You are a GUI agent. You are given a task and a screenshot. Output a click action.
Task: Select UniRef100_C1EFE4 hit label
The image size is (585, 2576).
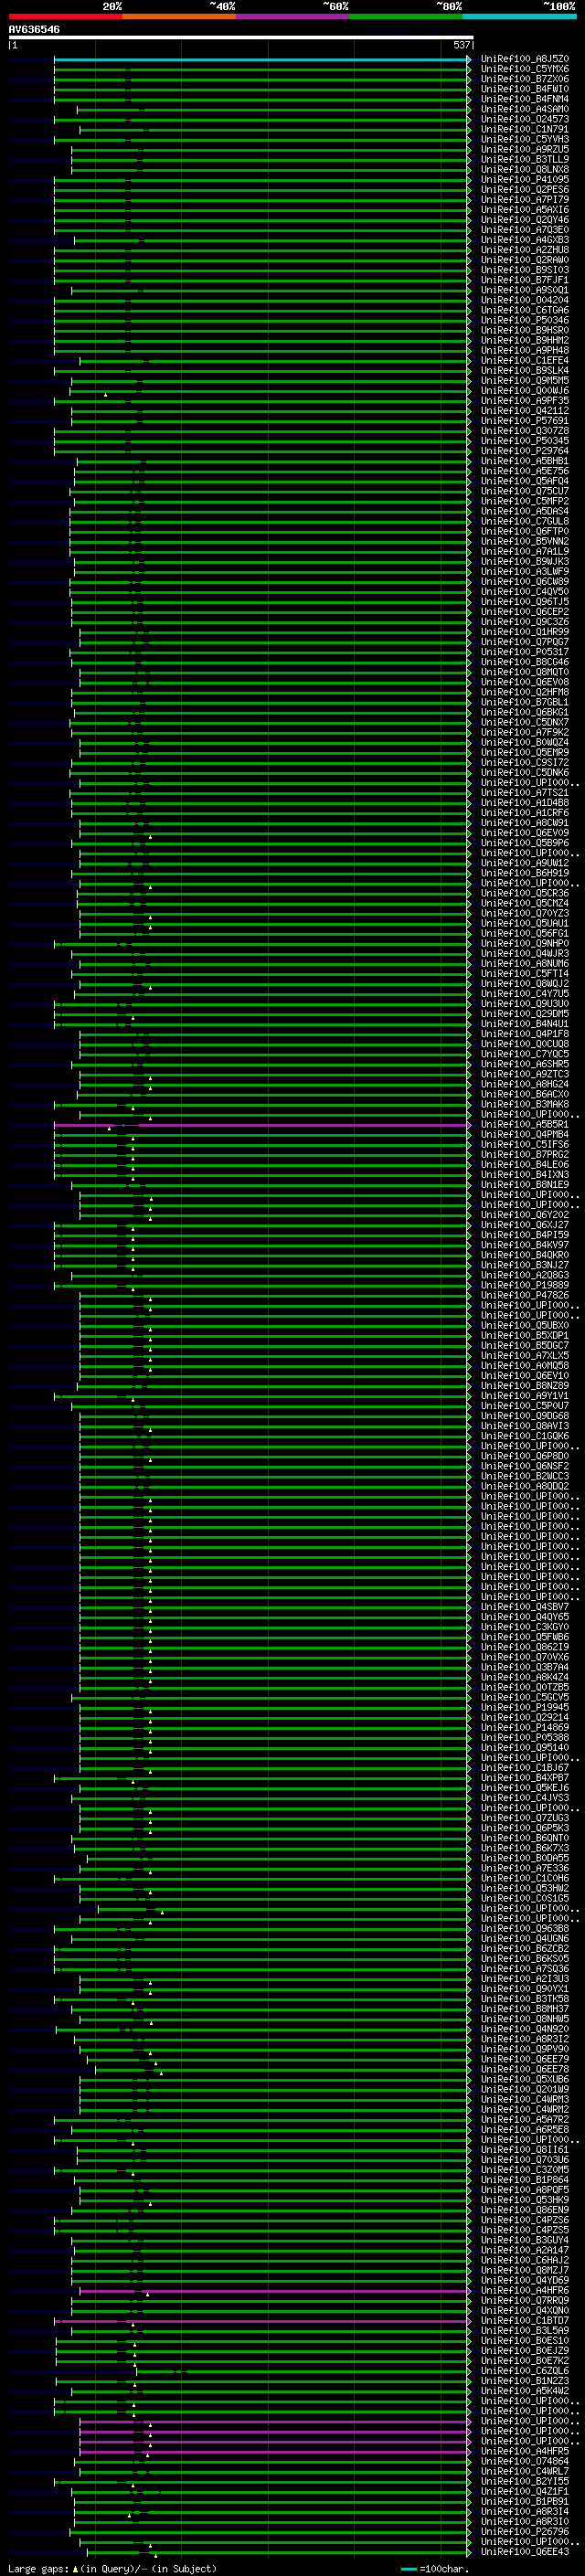click(x=525, y=361)
